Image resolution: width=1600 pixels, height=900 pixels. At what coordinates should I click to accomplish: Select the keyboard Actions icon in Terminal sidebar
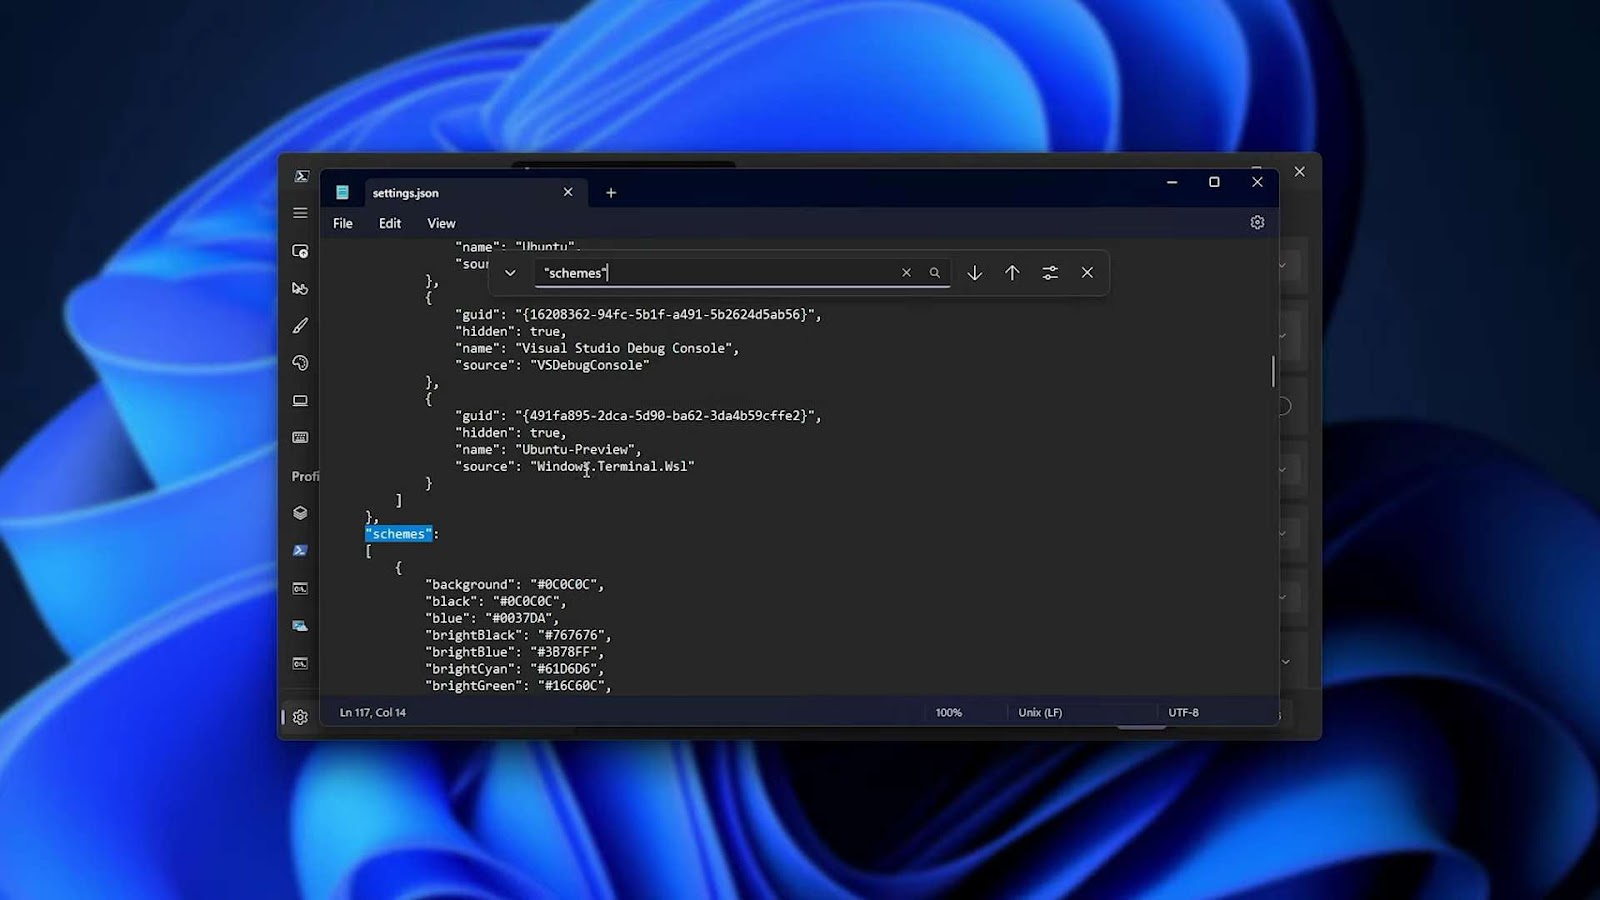tap(300, 437)
